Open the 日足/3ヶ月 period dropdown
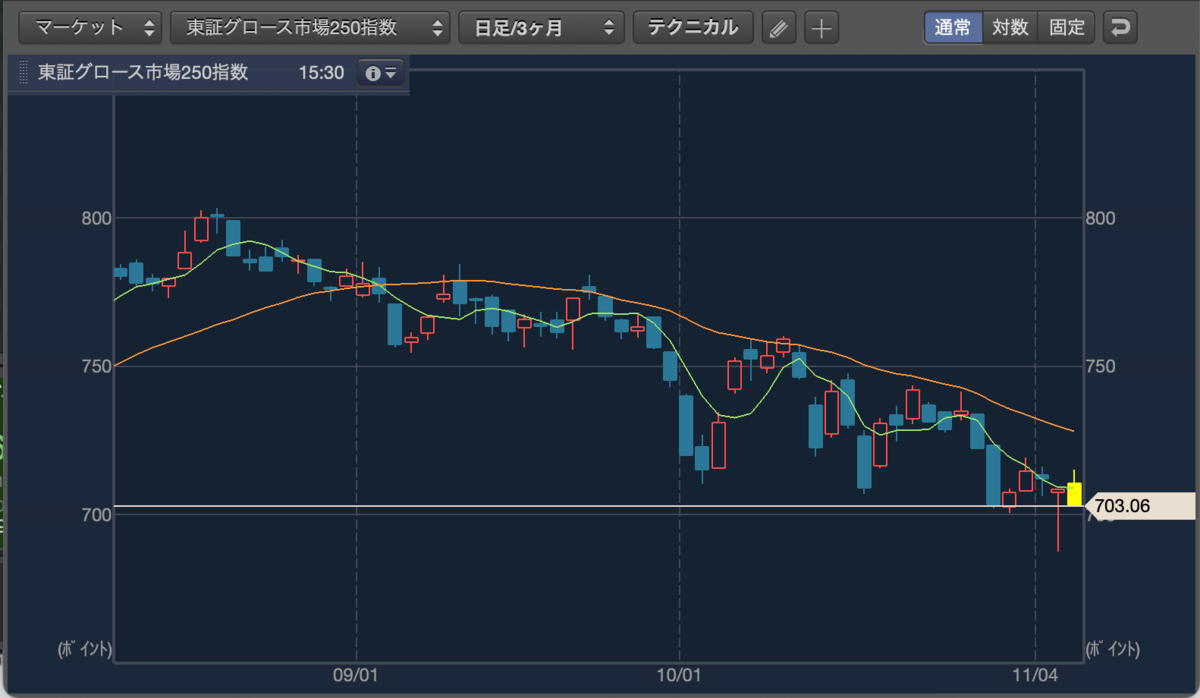This screenshot has height=698, width=1200. pos(541,27)
